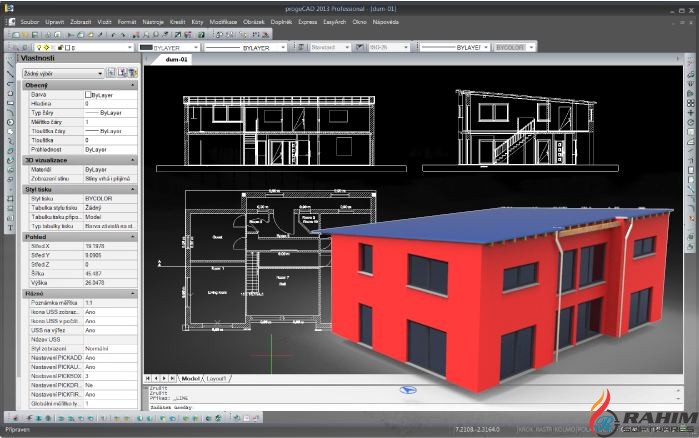Click the Barva ByLayer color swatch
Viewport: 699px width, 438px height.
(88, 94)
